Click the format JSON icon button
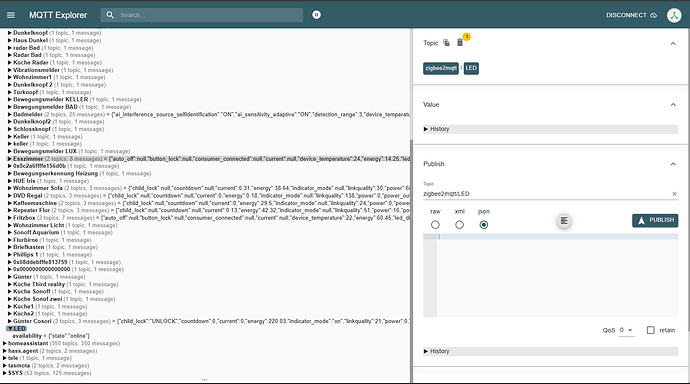The width and height of the screenshot is (690, 384). [564, 220]
